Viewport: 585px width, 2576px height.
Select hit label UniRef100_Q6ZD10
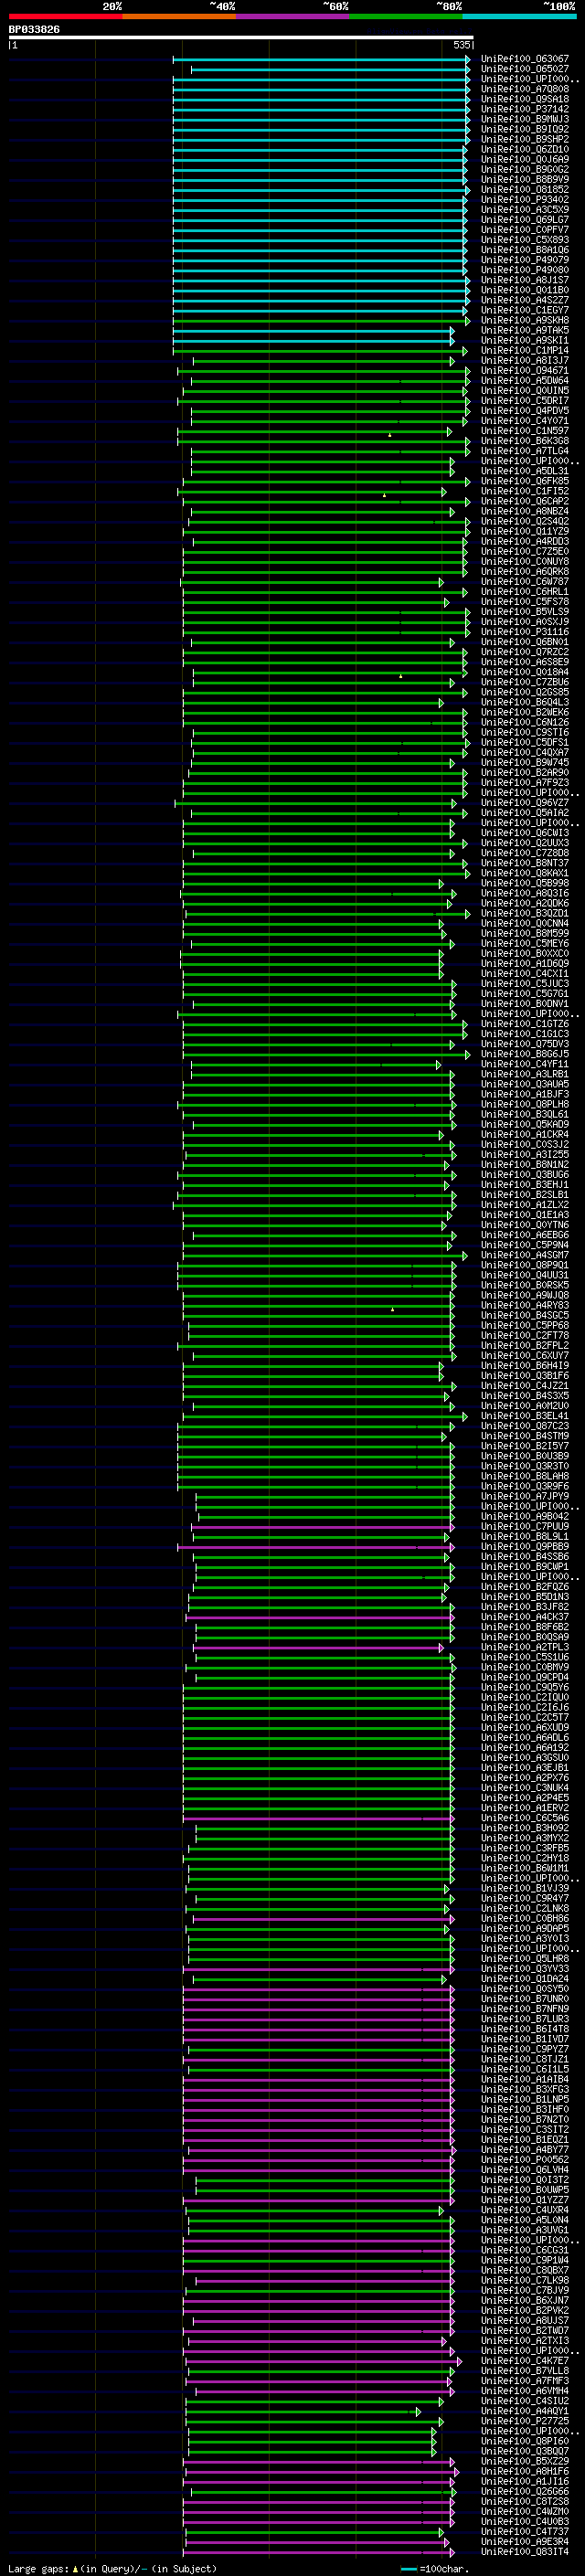coord(525,149)
